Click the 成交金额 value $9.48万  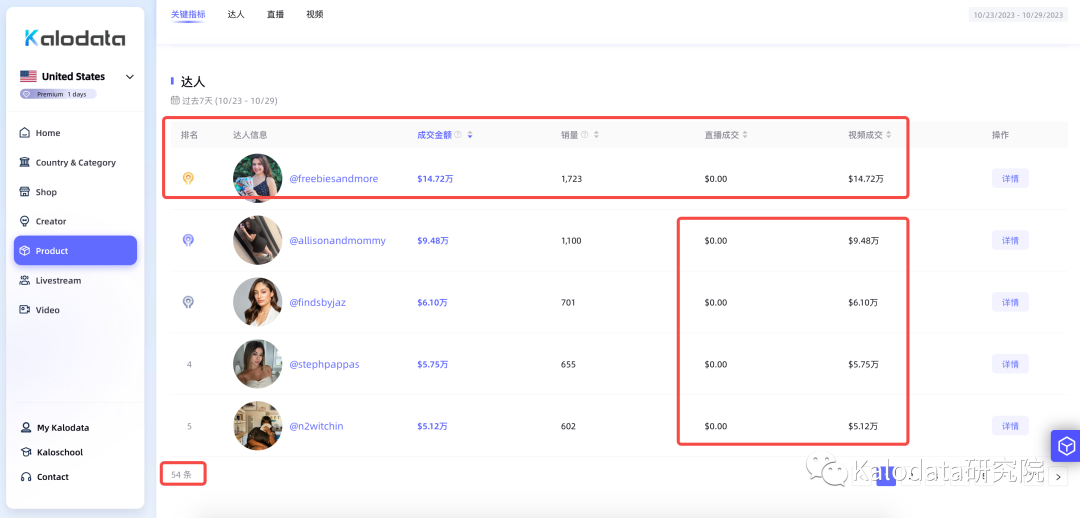432,241
